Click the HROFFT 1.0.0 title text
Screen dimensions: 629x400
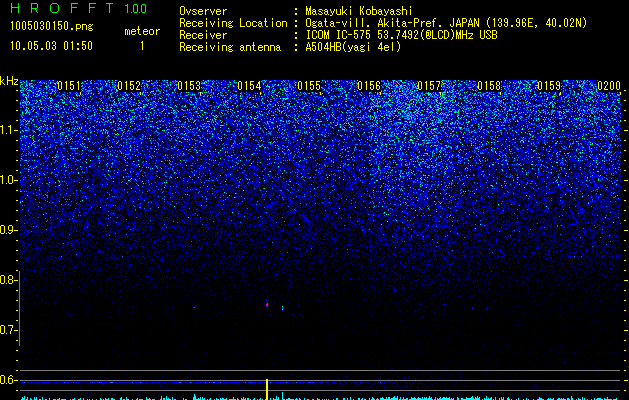click(x=78, y=8)
